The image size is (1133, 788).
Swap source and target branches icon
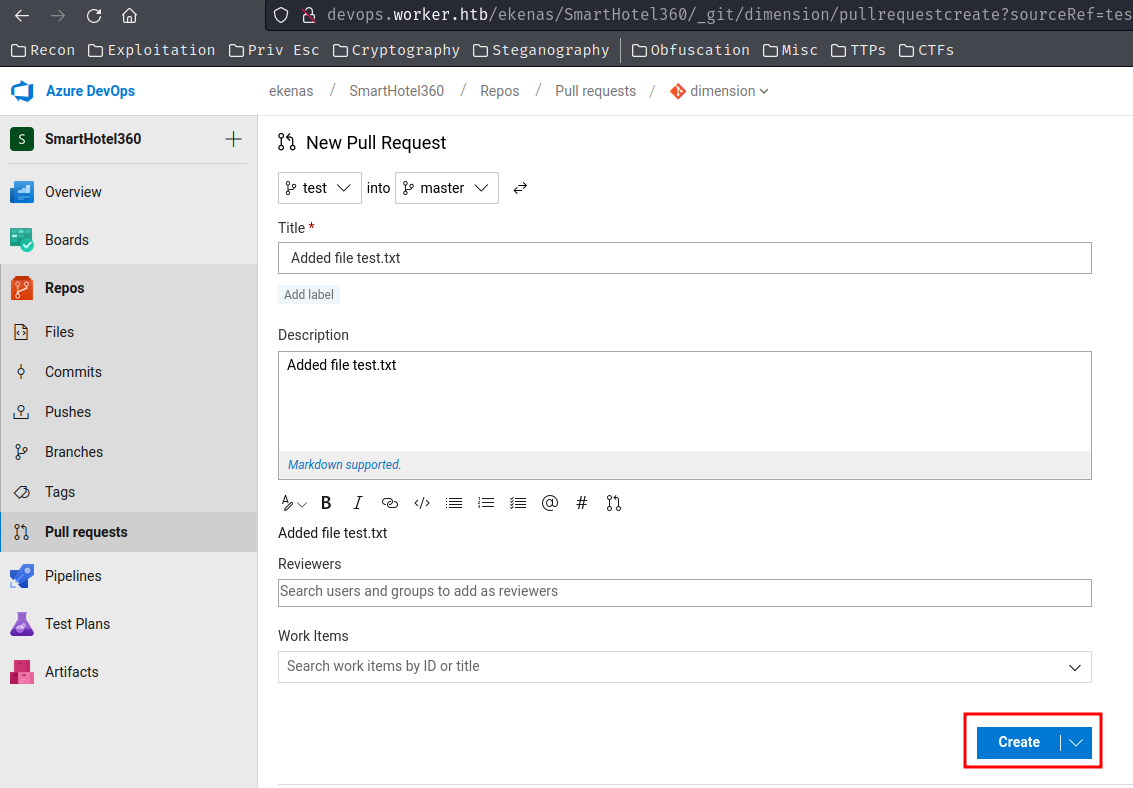point(520,188)
